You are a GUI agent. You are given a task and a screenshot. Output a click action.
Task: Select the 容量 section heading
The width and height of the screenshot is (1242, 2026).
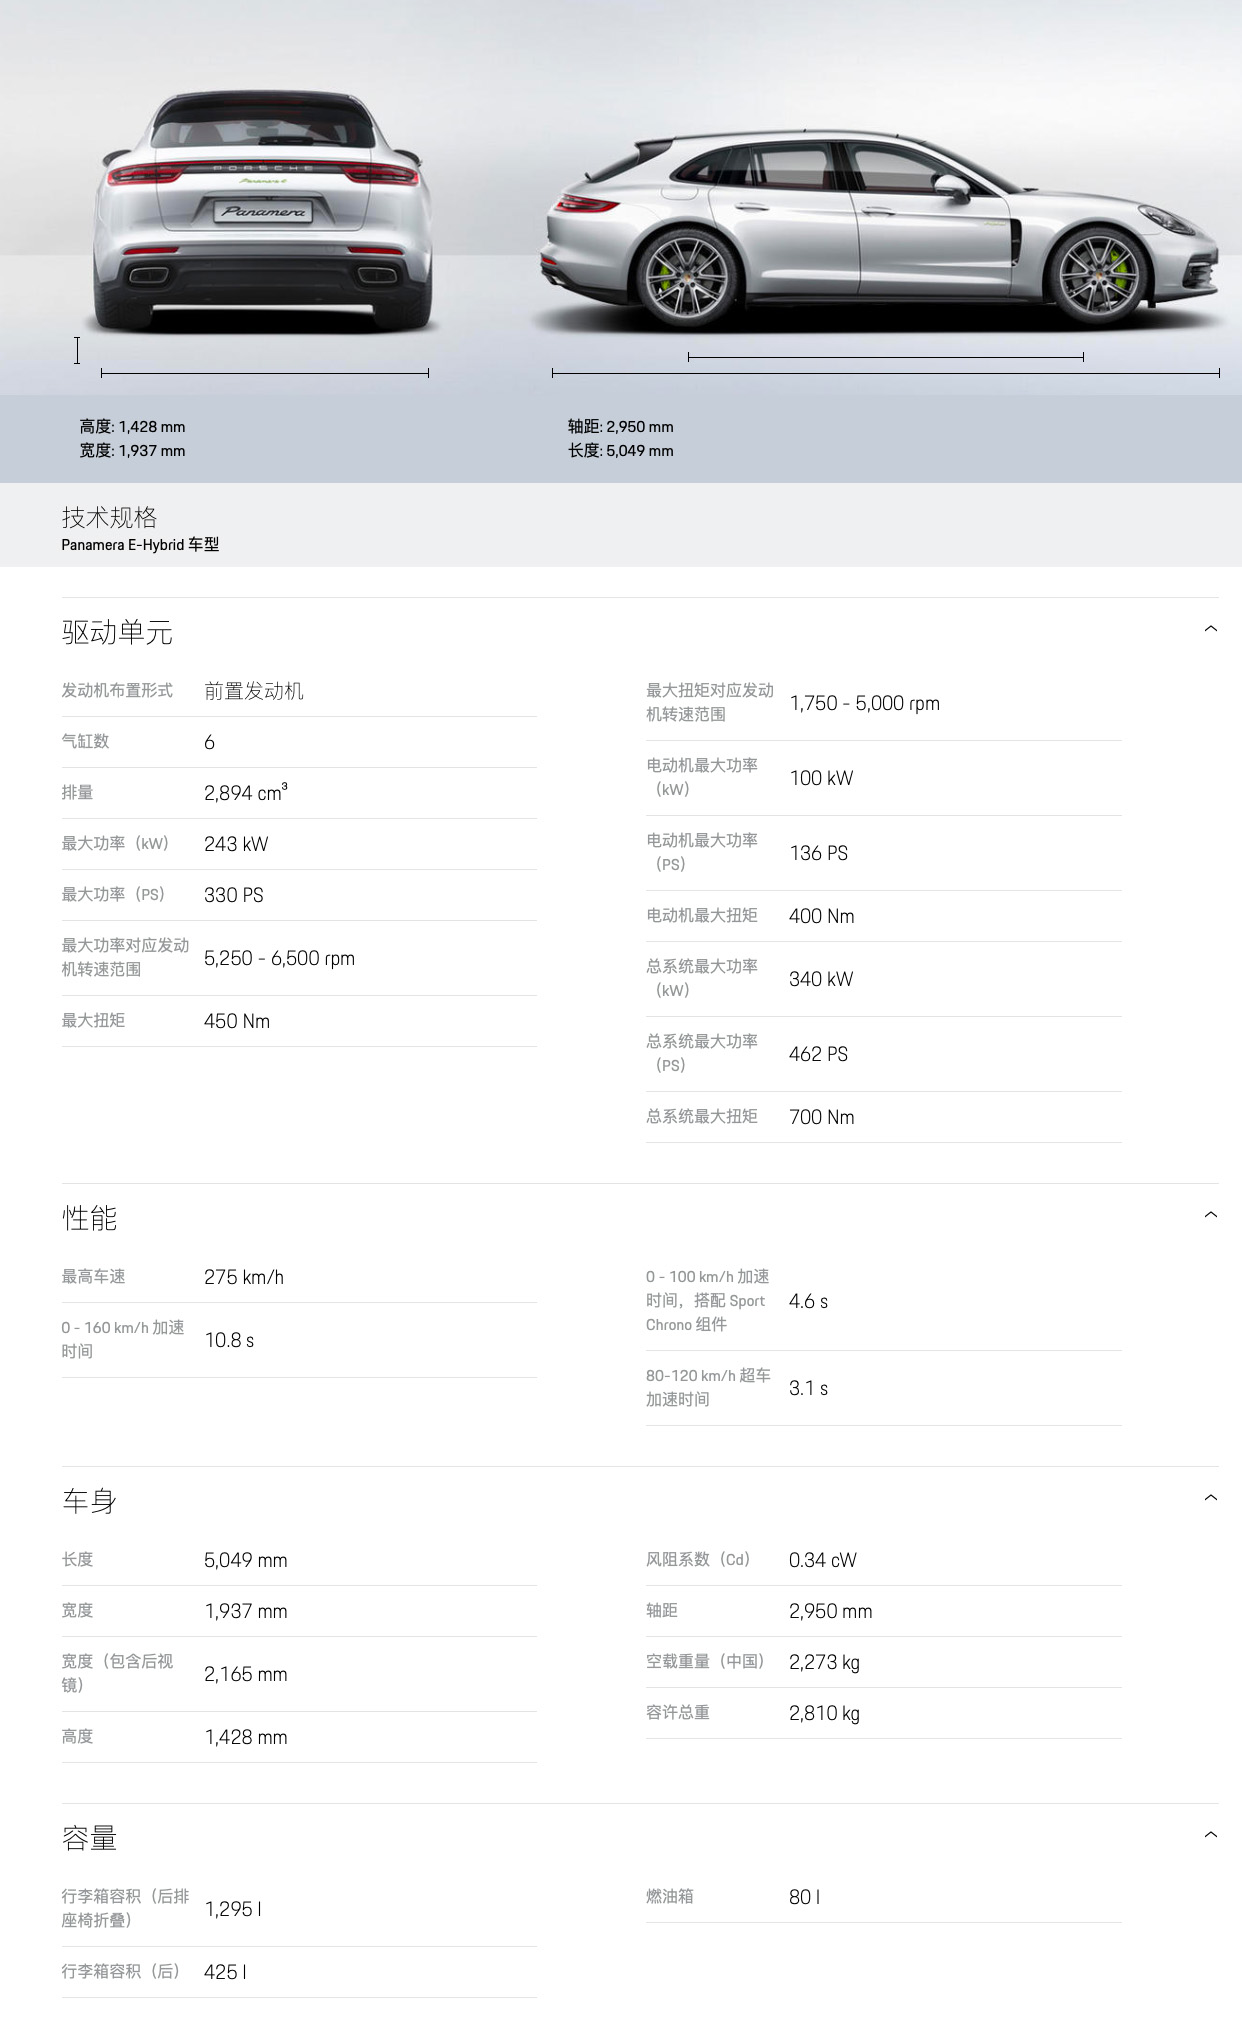coord(89,1838)
